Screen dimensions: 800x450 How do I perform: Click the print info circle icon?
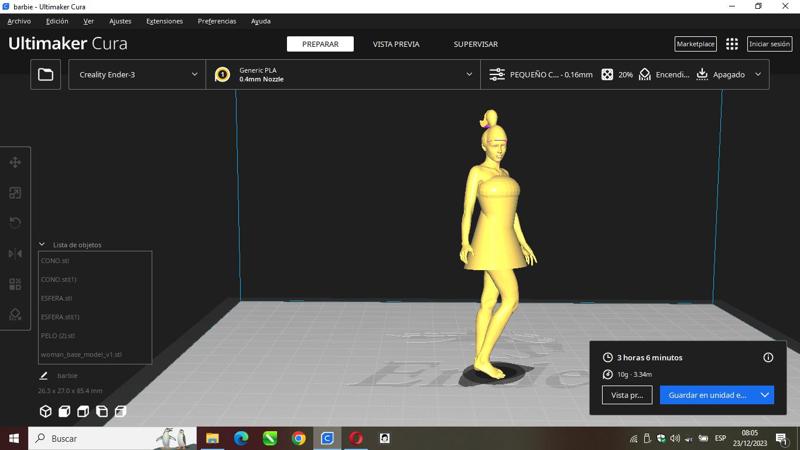pos(768,357)
